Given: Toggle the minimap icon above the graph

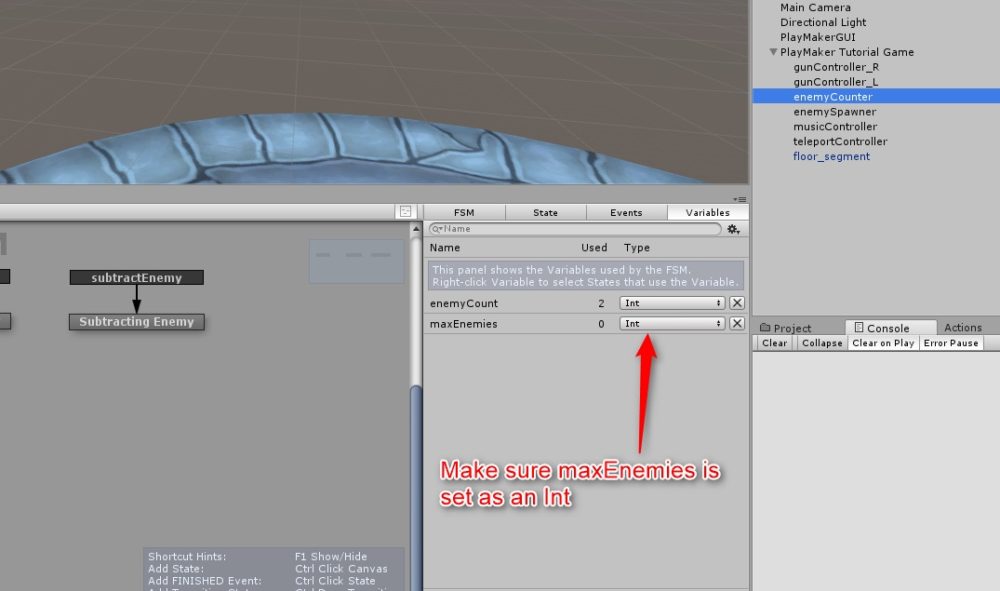Looking at the screenshot, I should click(x=405, y=212).
